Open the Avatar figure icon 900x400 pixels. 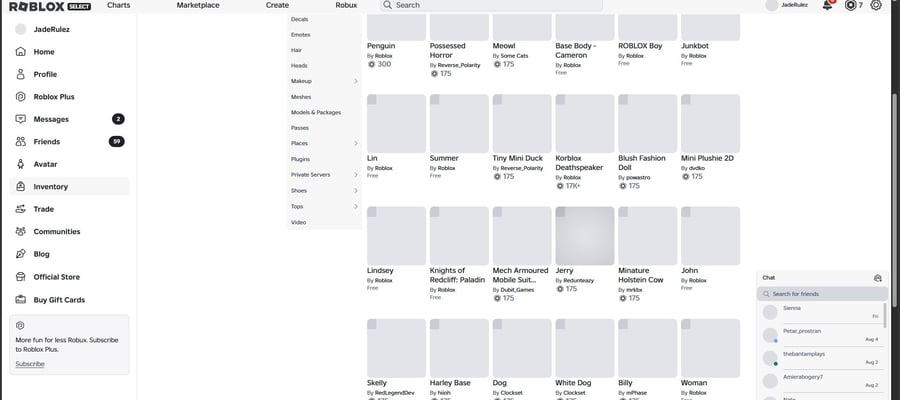21,164
